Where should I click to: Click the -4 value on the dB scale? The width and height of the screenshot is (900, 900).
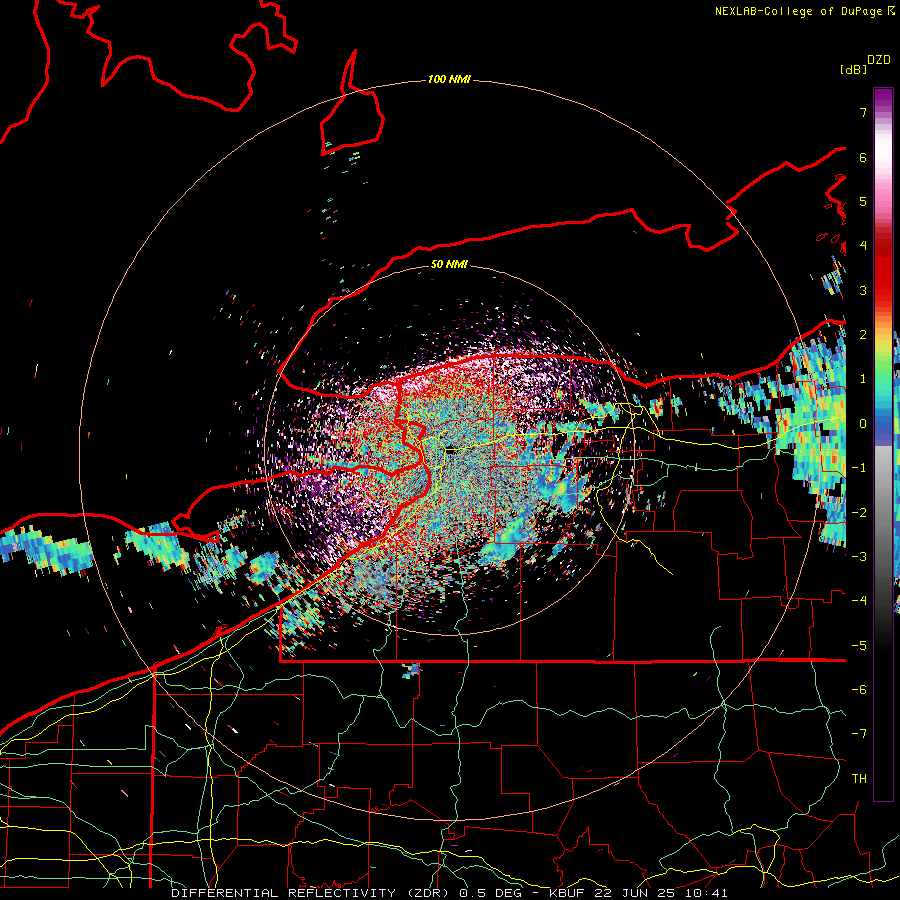coord(859,600)
